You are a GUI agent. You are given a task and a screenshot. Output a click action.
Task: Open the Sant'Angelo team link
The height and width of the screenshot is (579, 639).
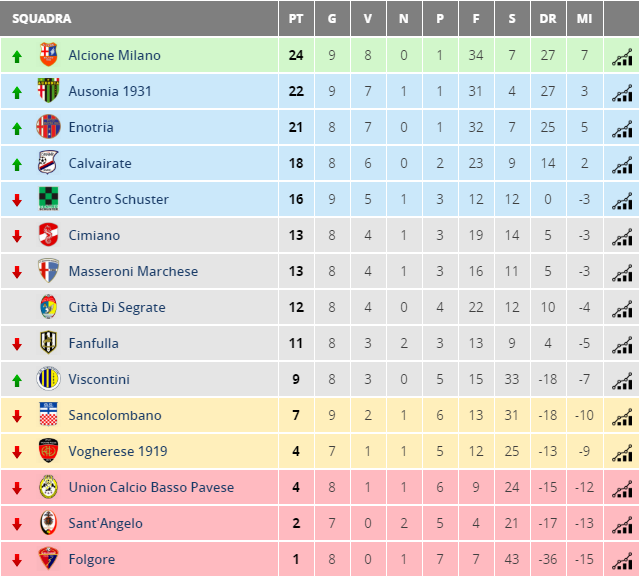tap(106, 523)
